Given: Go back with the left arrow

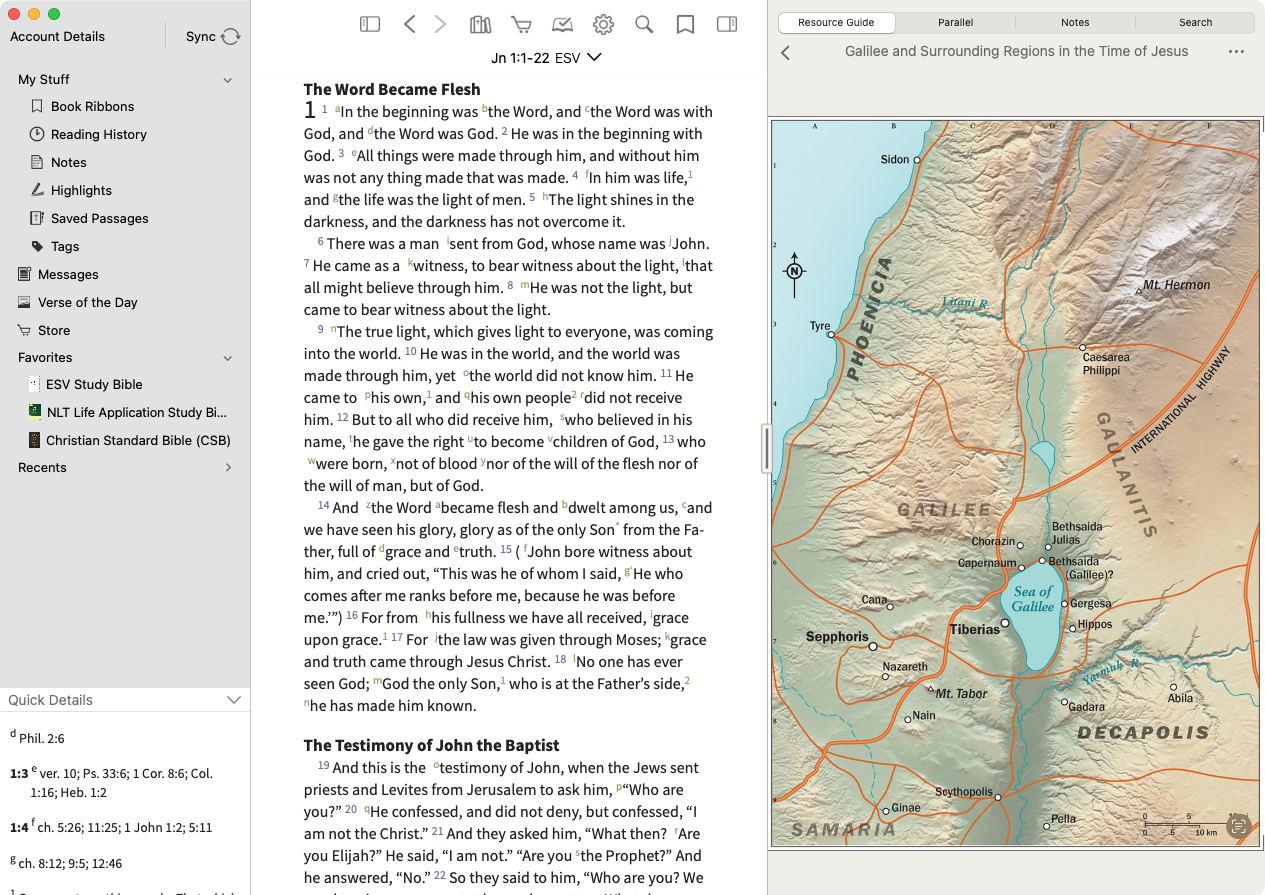Looking at the screenshot, I should pyautogui.click(x=409, y=24).
